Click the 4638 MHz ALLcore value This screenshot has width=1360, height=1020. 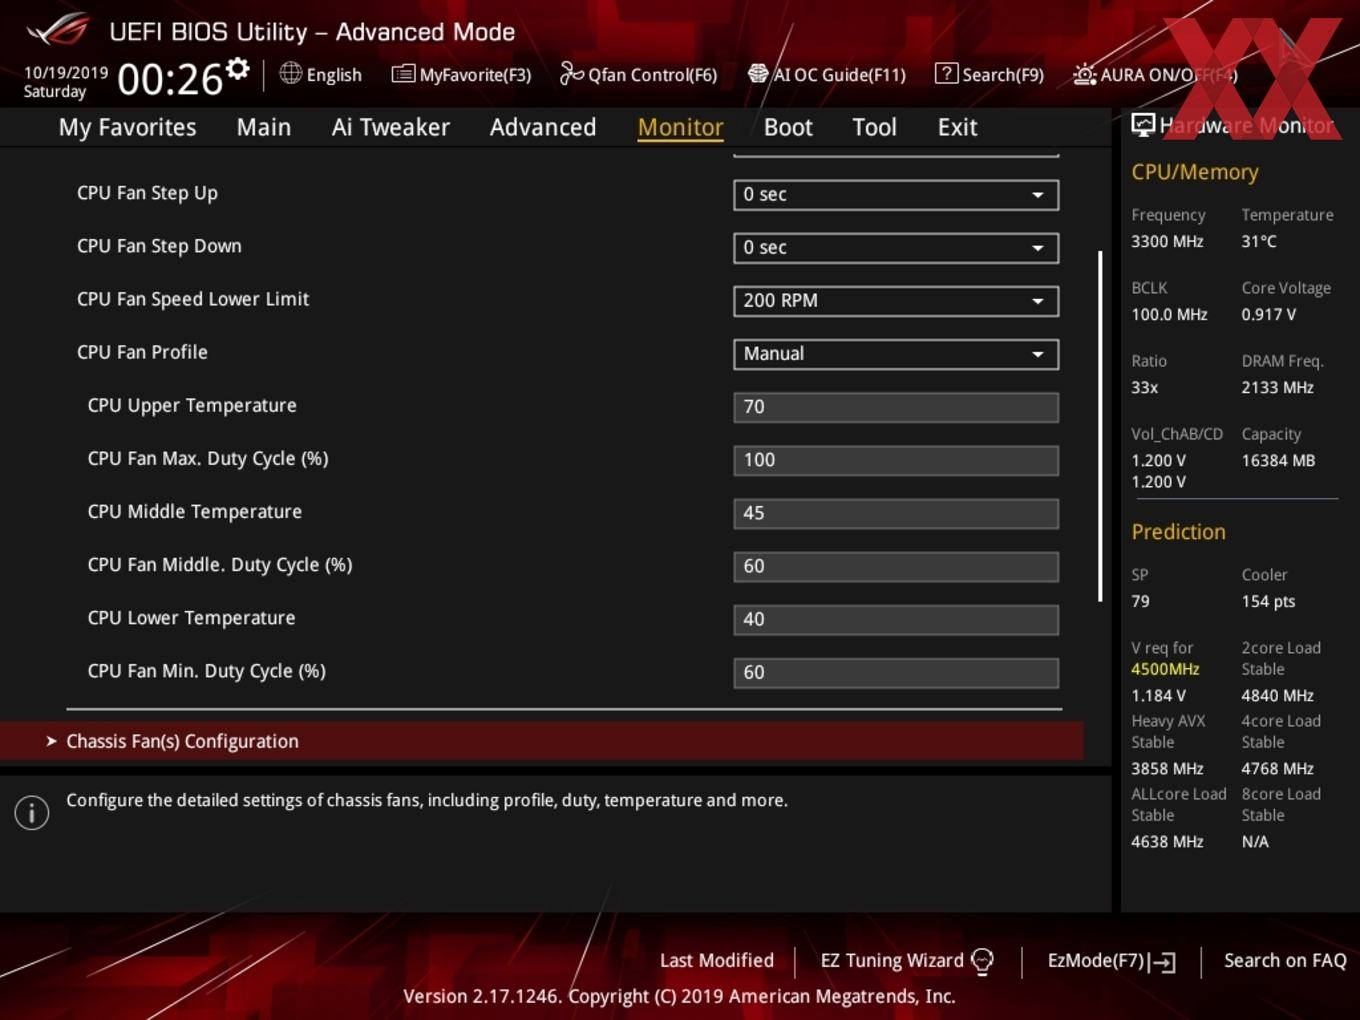point(1167,841)
